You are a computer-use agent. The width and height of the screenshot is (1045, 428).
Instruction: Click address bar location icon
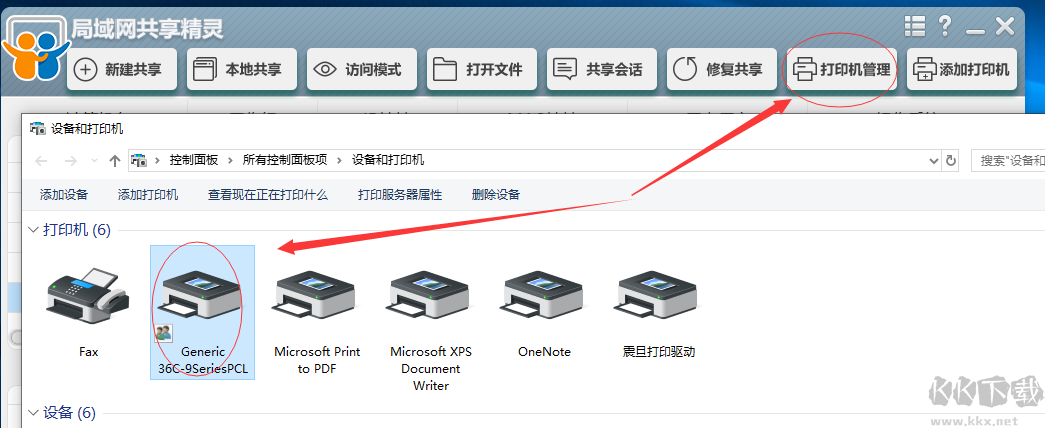[139, 160]
